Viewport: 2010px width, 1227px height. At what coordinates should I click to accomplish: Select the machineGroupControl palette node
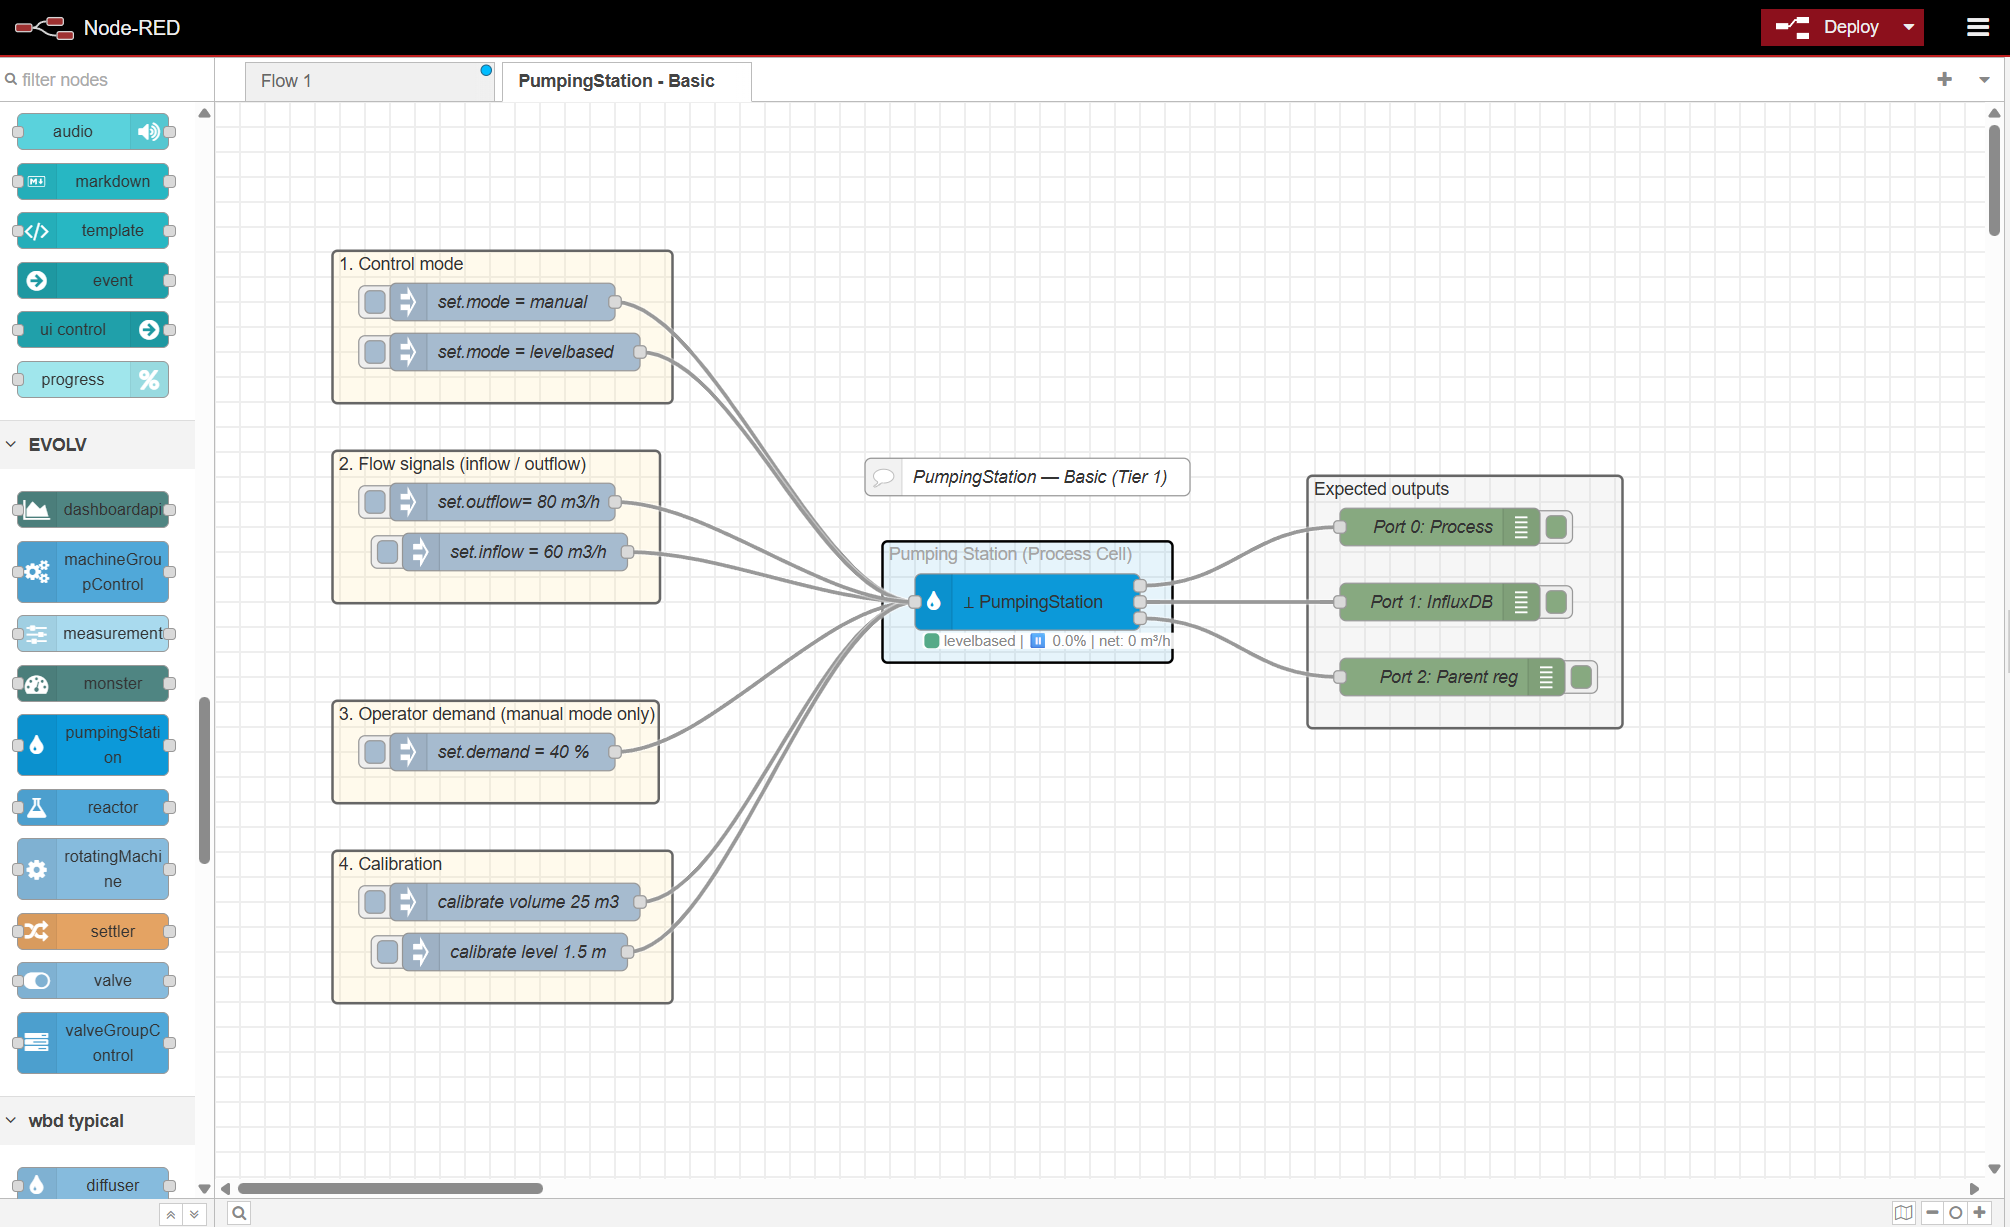coord(93,571)
